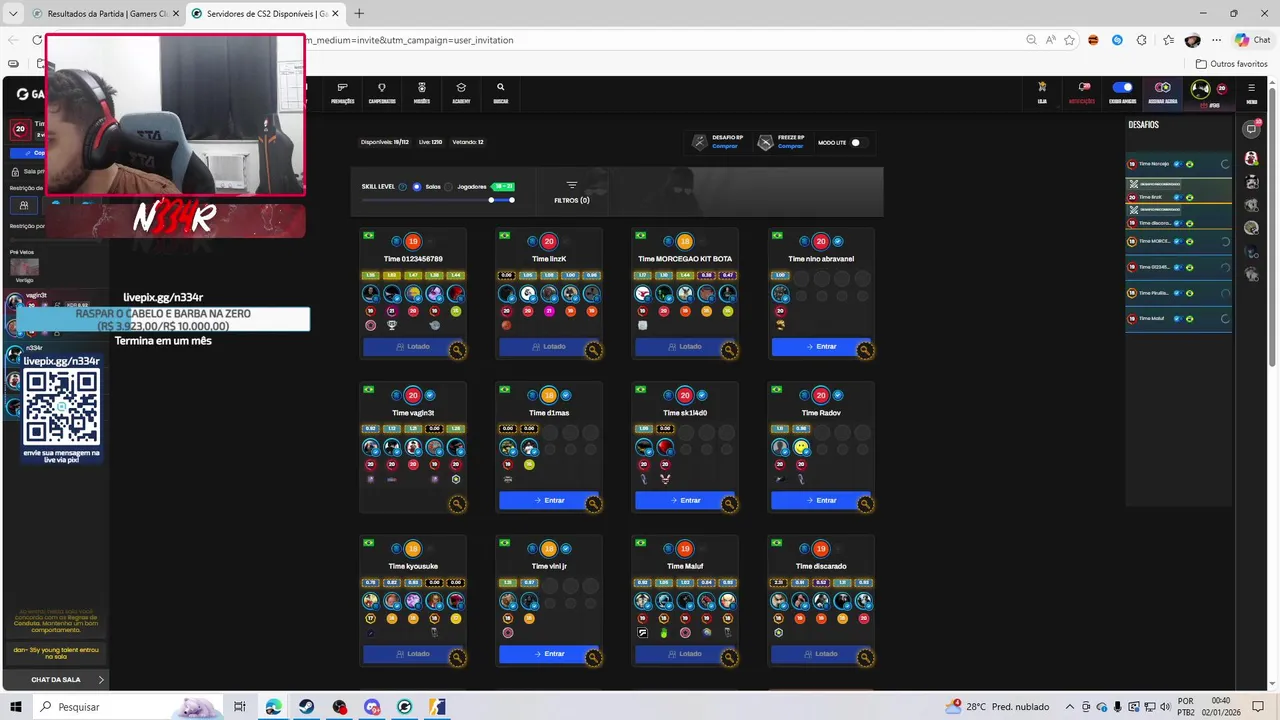This screenshot has width=1280, height=720.
Task: Inspect Time vagin3t room with magnifier icon
Action: pos(457,504)
